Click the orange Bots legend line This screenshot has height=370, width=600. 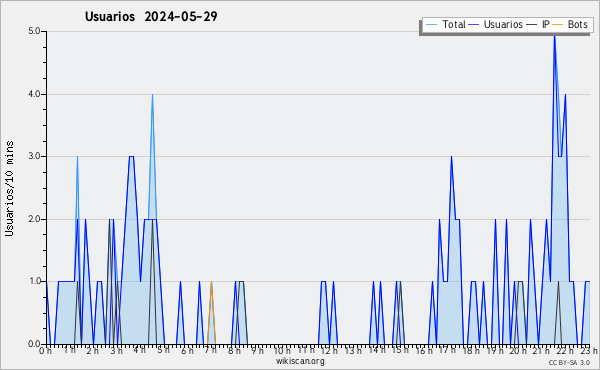pyautogui.click(x=558, y=24)
